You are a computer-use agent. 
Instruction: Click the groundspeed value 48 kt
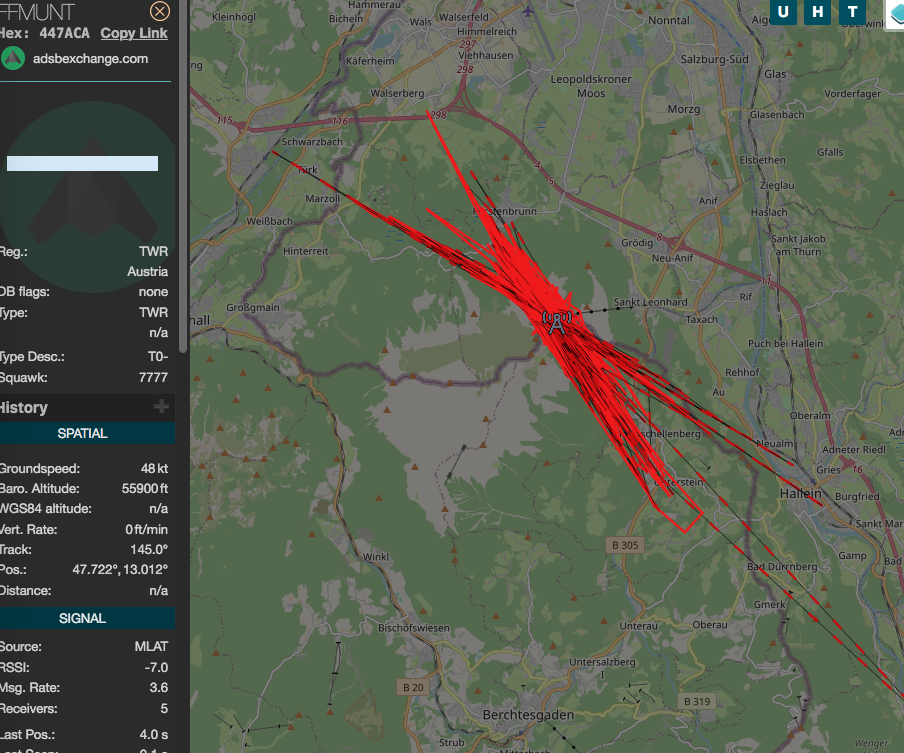pyautogui.click(x=155, y=469)
